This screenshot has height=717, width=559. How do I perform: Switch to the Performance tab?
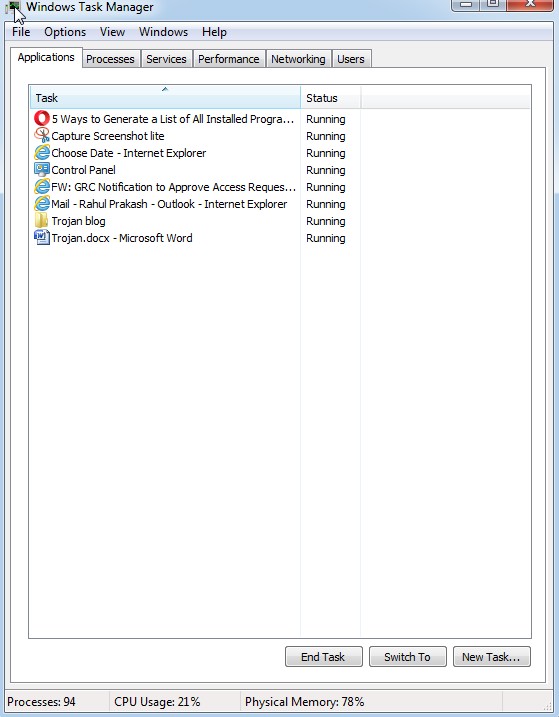coord(229,59)
